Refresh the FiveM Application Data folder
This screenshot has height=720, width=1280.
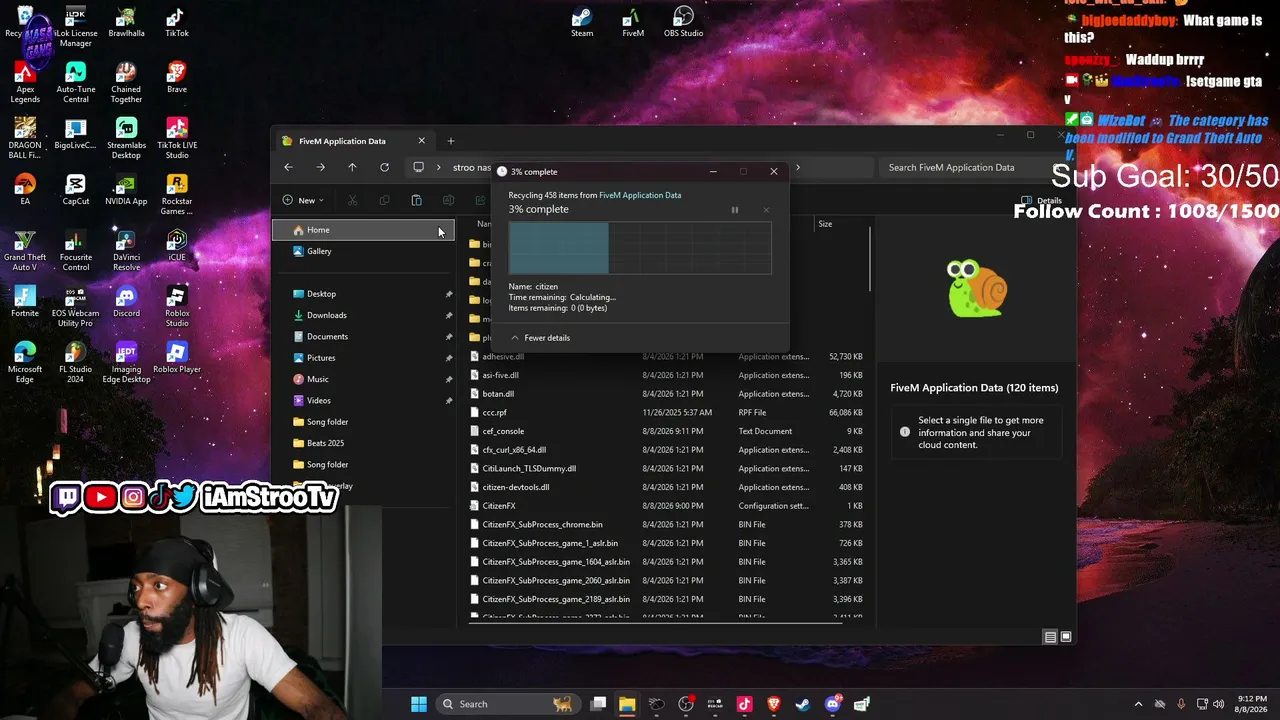click(384, 167)
